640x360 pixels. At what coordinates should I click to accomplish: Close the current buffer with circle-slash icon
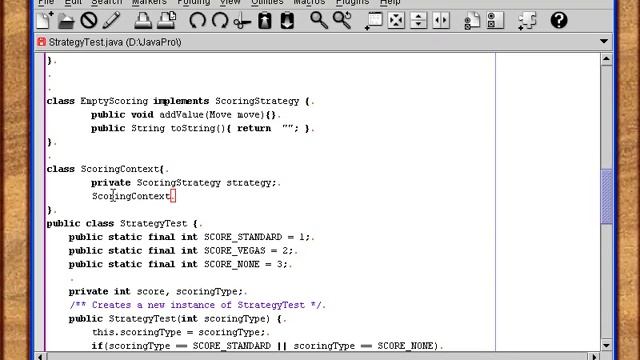[x=89, y=20]
